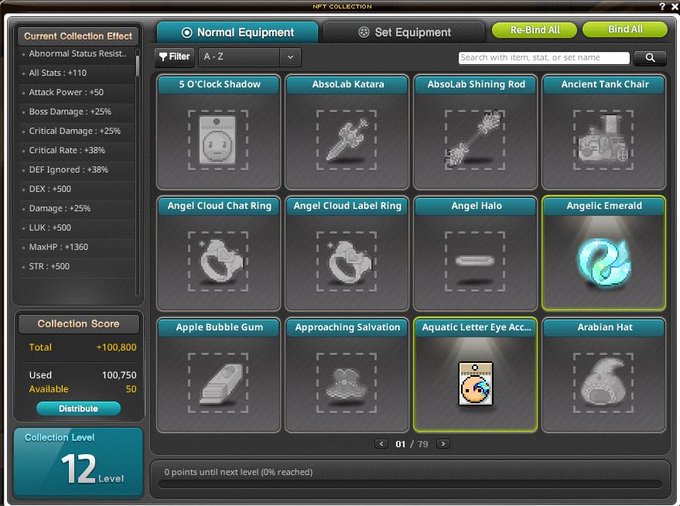Click the Available points value 50
This screenshot has width=680, height=506.
131,389
